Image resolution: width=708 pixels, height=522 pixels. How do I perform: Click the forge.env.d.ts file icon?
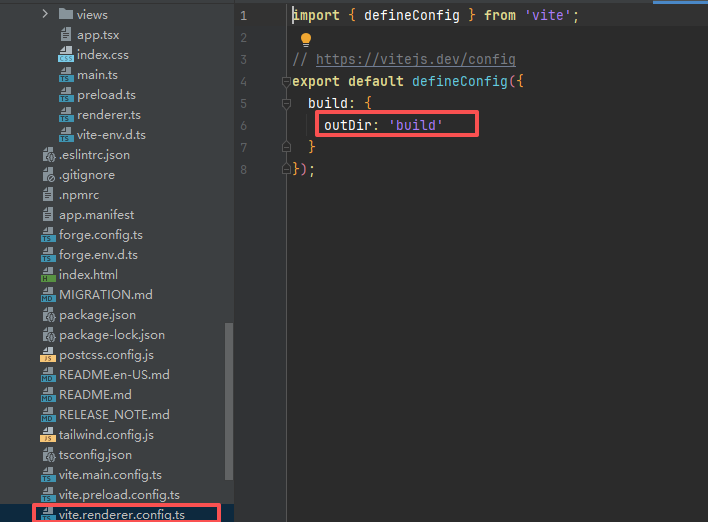click(x=48, y=255)
